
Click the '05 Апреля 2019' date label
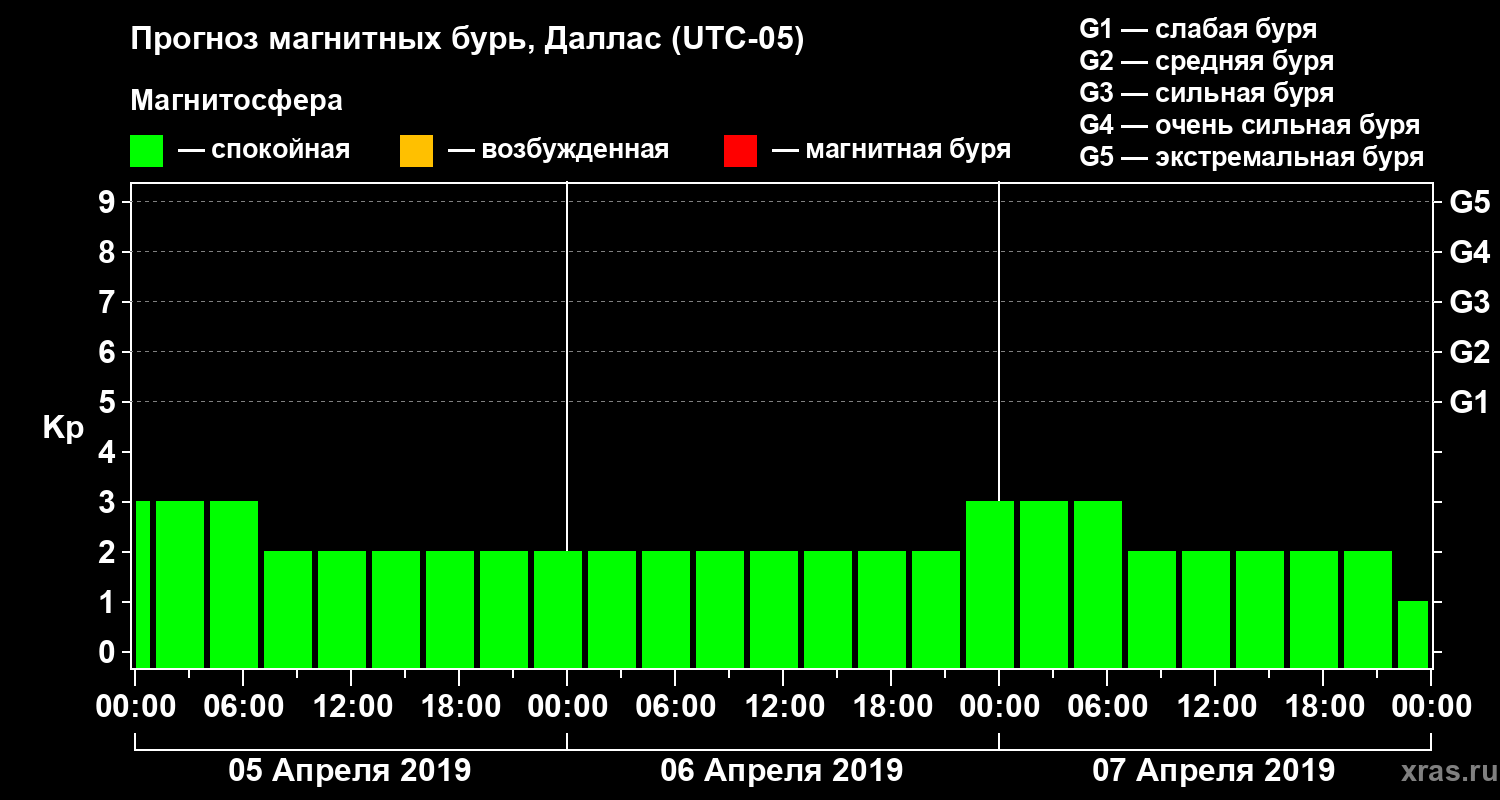click(x=350, y=771)
